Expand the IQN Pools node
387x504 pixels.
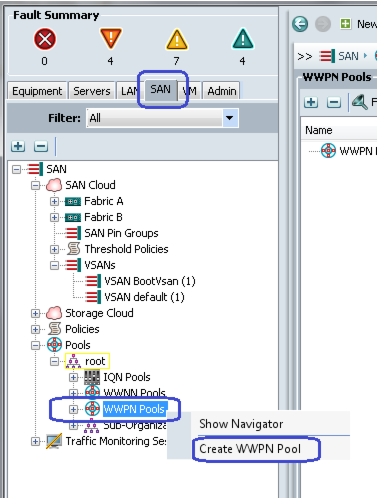tap(73, 377)
